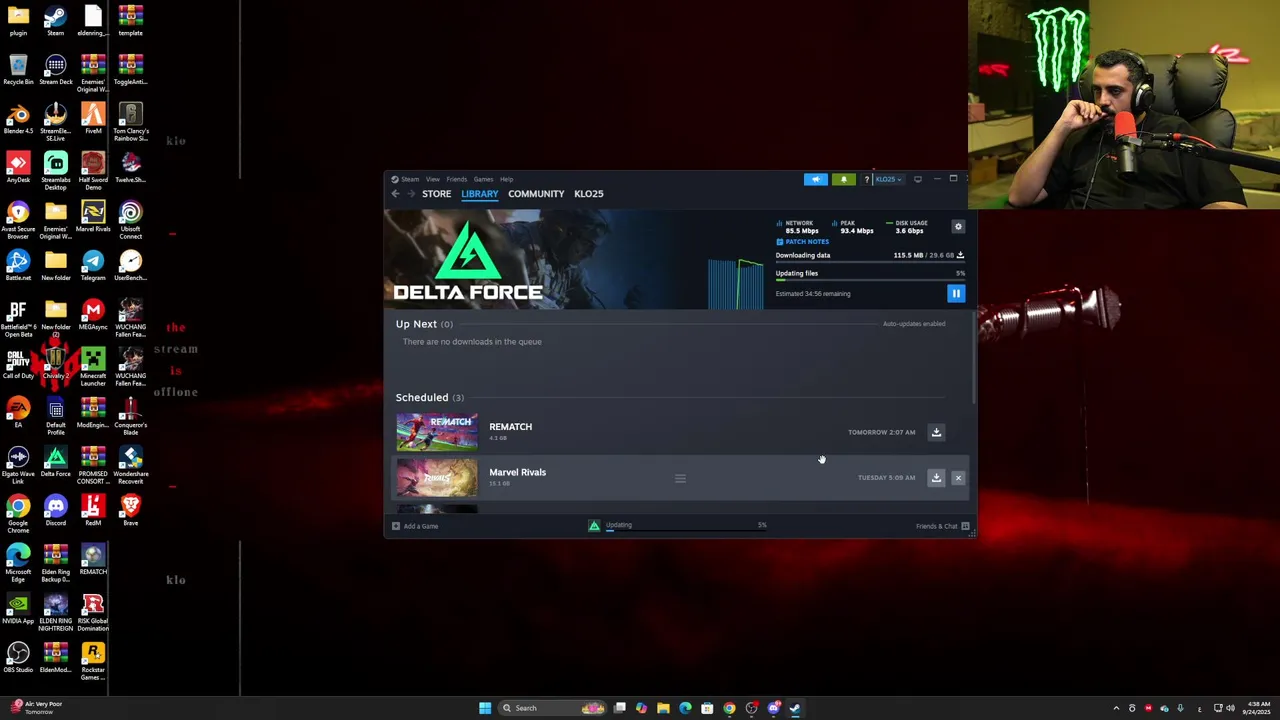Open Steam from the taskbar
The width and height of the screenshot is (1280, 720).
[795, 708]
